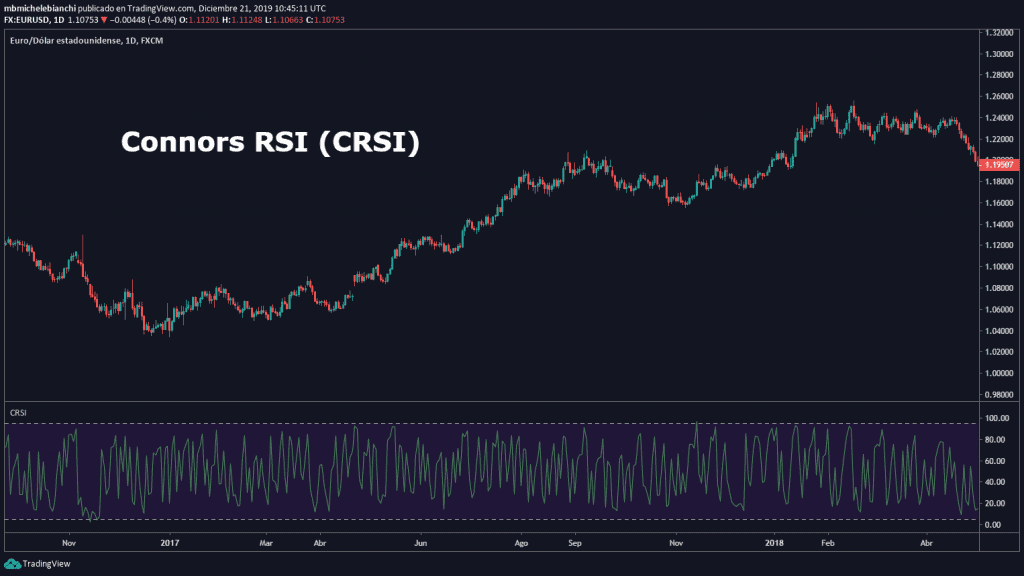
Task: Click the 0.00 level on CRSI scale
Action: 996,524
